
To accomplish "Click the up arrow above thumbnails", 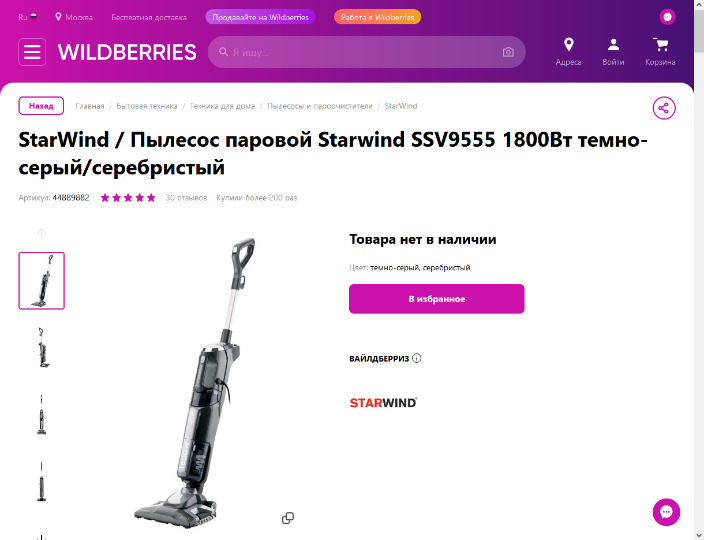I will point(41,233).
